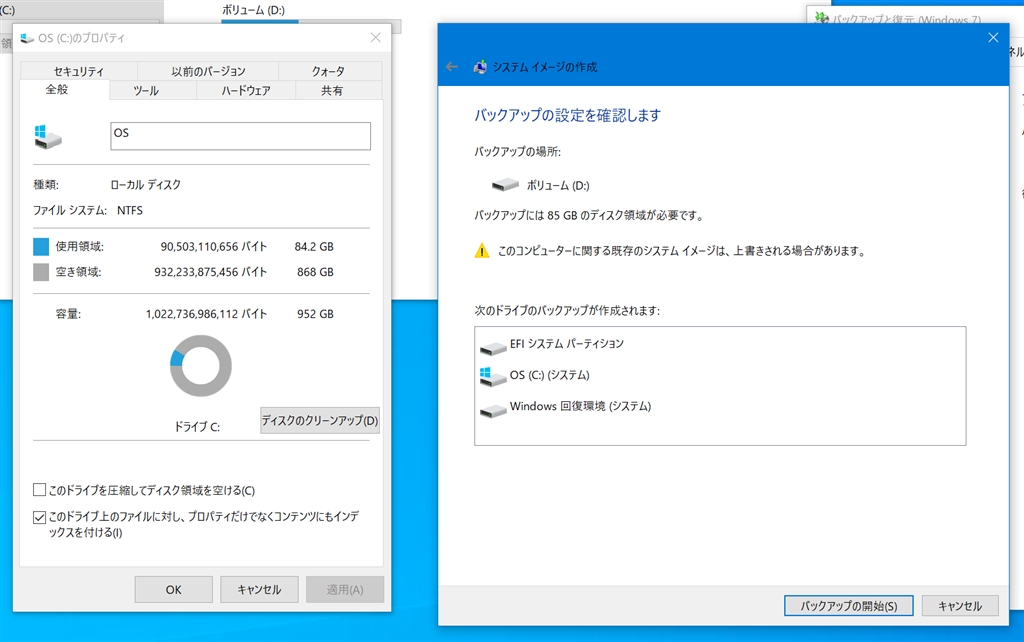Click the ボリューム (D:) backup location text
The image size is (1024, 642).
click(x=558, y=185)
